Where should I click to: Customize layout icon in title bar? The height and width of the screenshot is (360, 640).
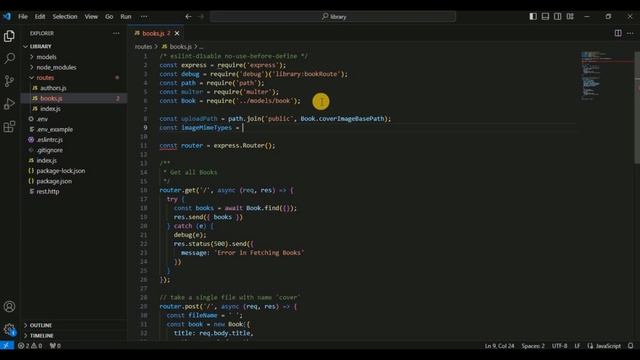[570, 16]
